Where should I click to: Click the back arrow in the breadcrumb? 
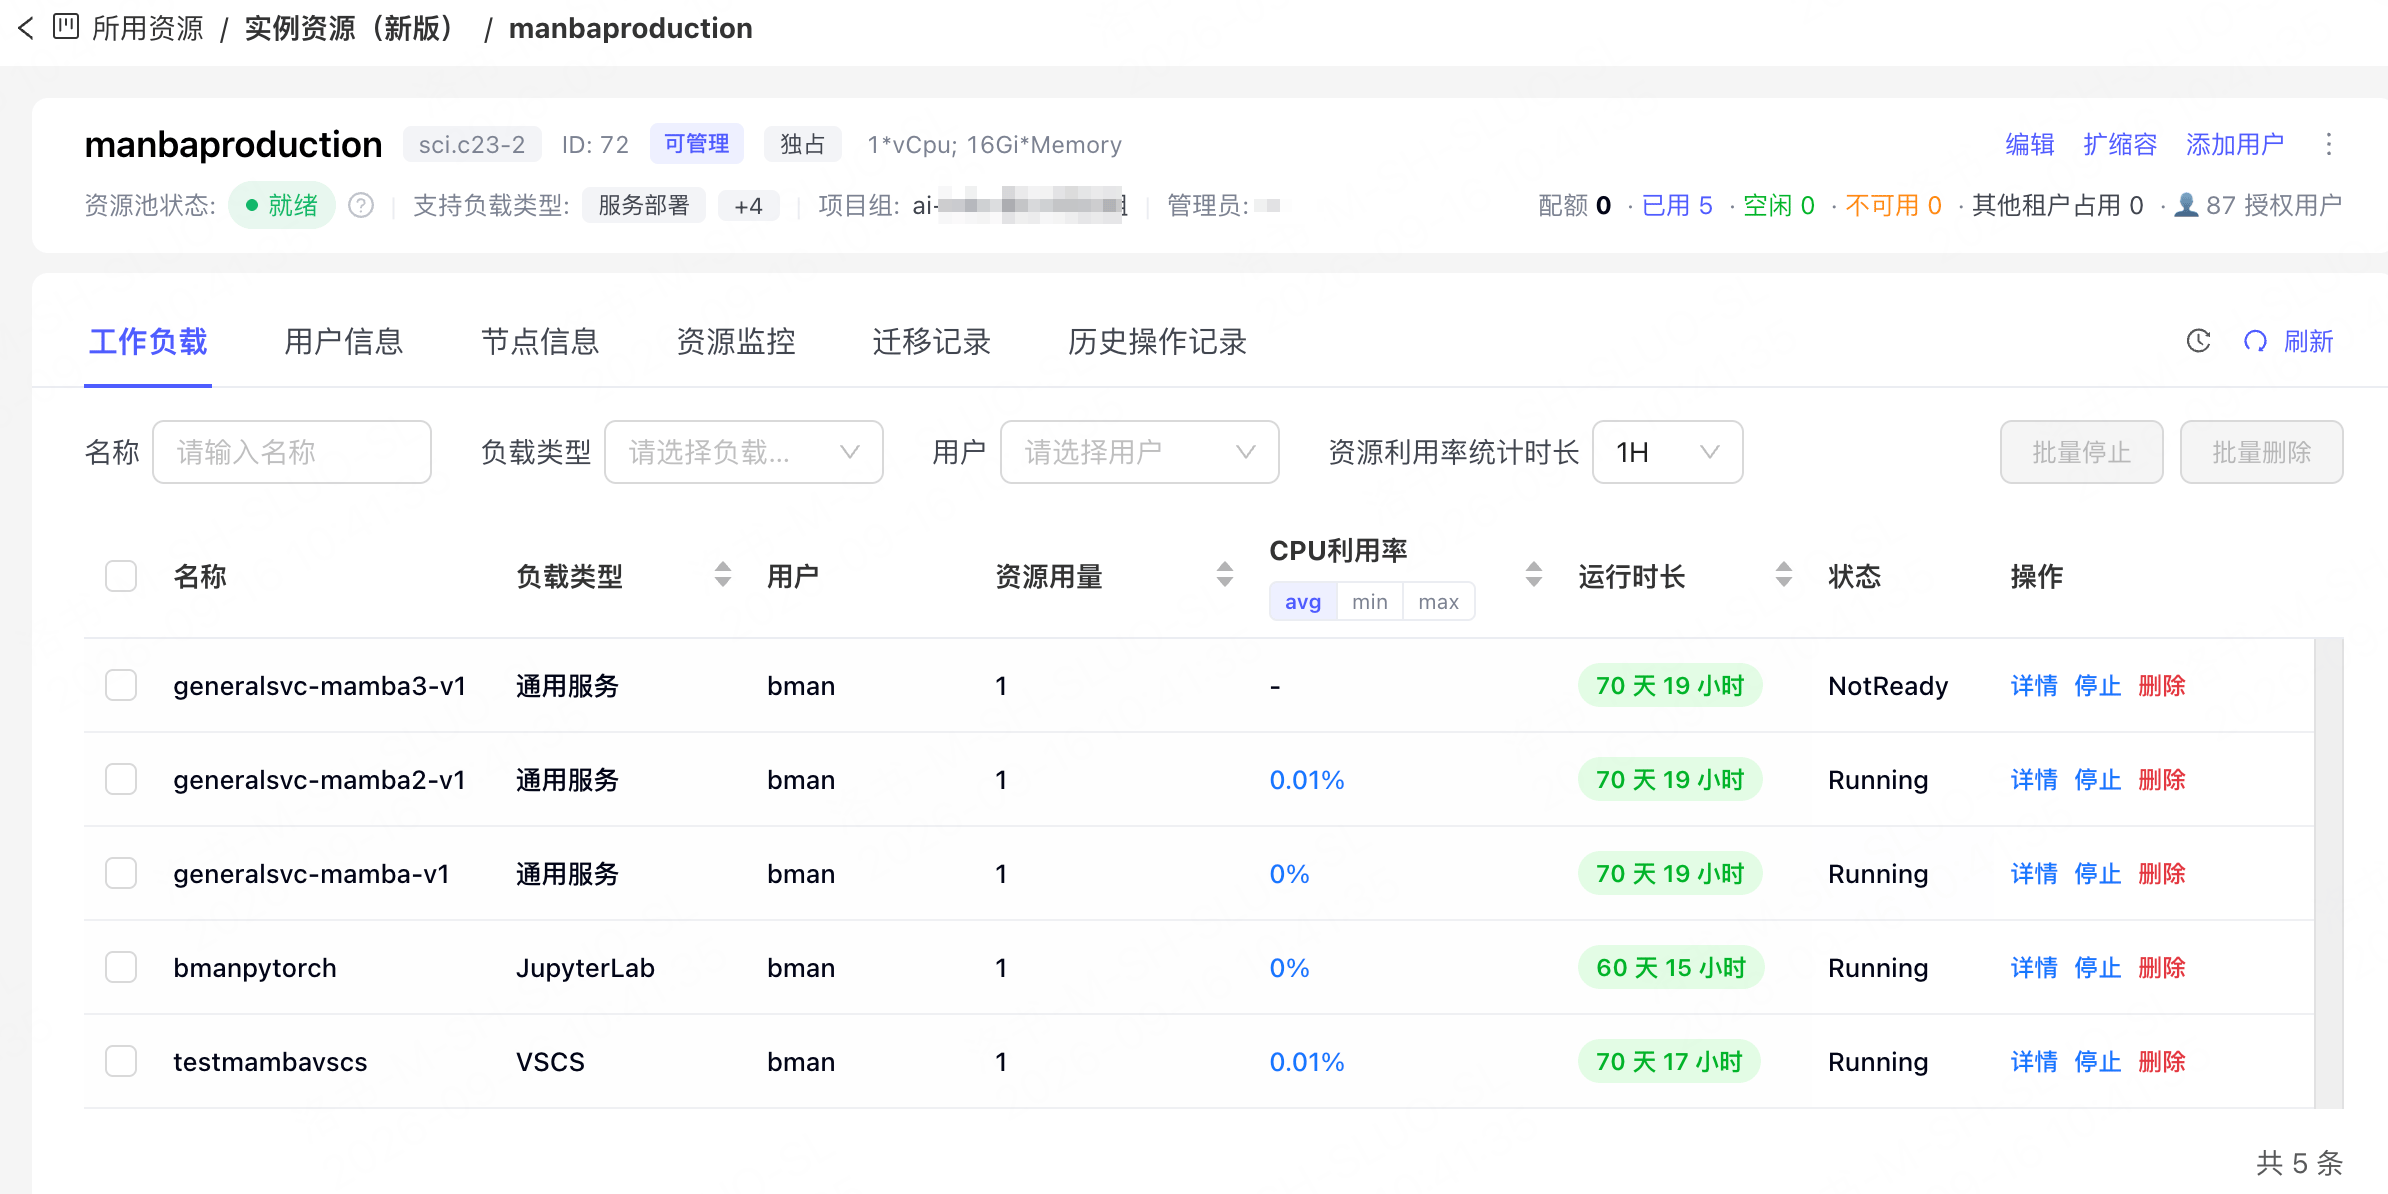[x=26, y=28]
